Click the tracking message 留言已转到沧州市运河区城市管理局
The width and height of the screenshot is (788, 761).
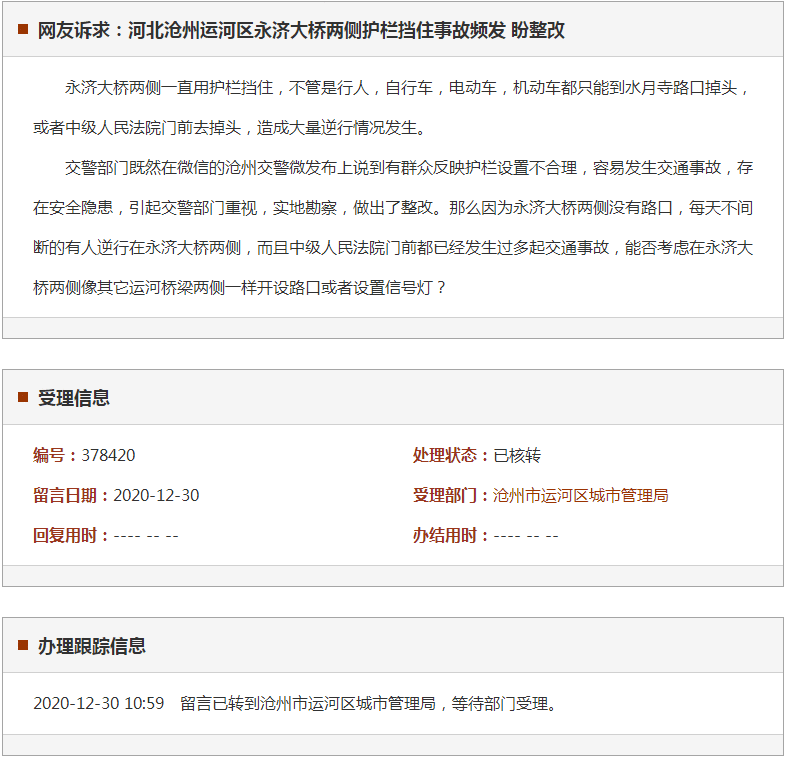368,703
